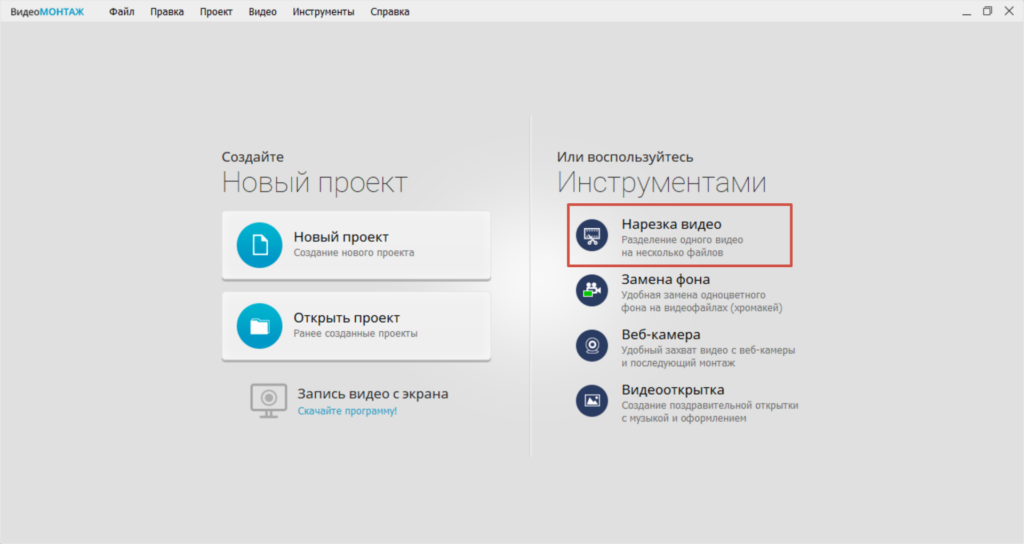Image resolution: width=1024 pixels, height=544 pixels.
Task: Click the Веб-камера webcam icon
Action: point(592,345)
